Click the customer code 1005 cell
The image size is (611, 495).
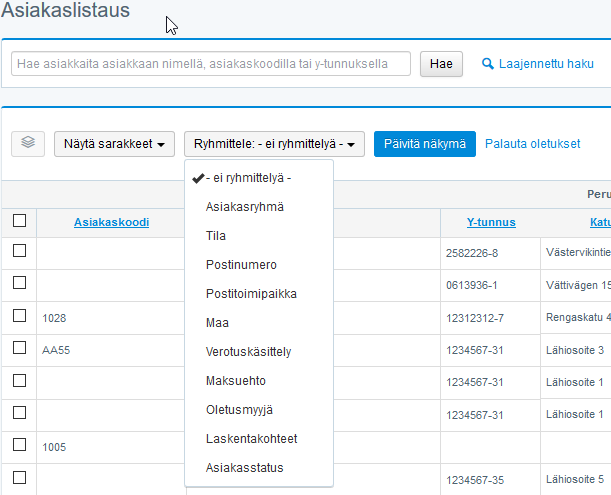pos(111,447)
